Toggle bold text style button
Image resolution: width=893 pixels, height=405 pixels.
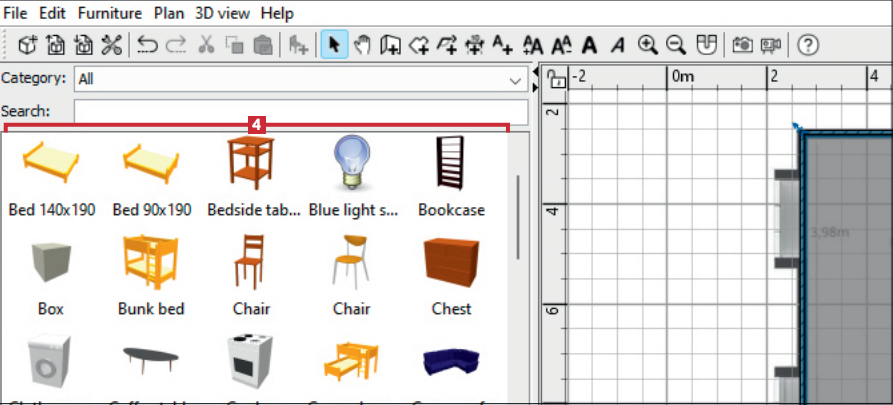[590, 45]
